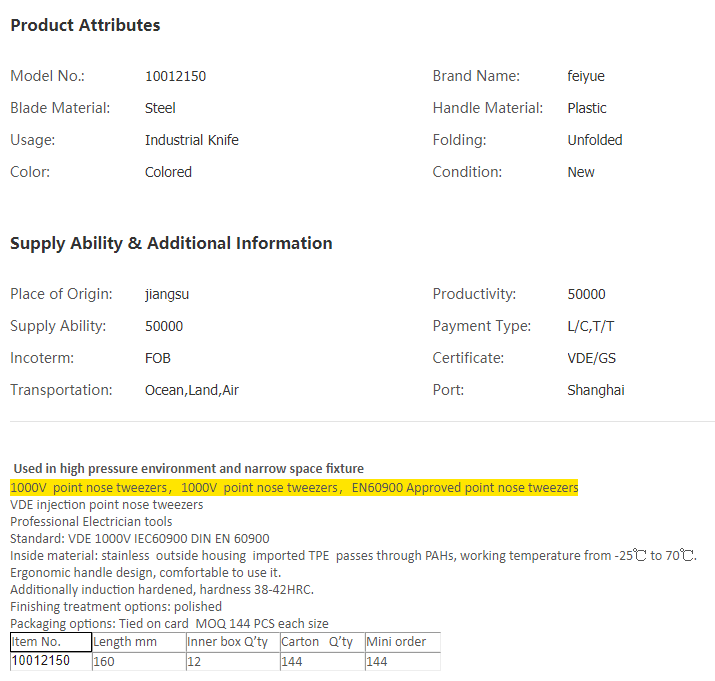Select the model number value 10012150
This screenshot has height=681, width=715.
point(175,76)
